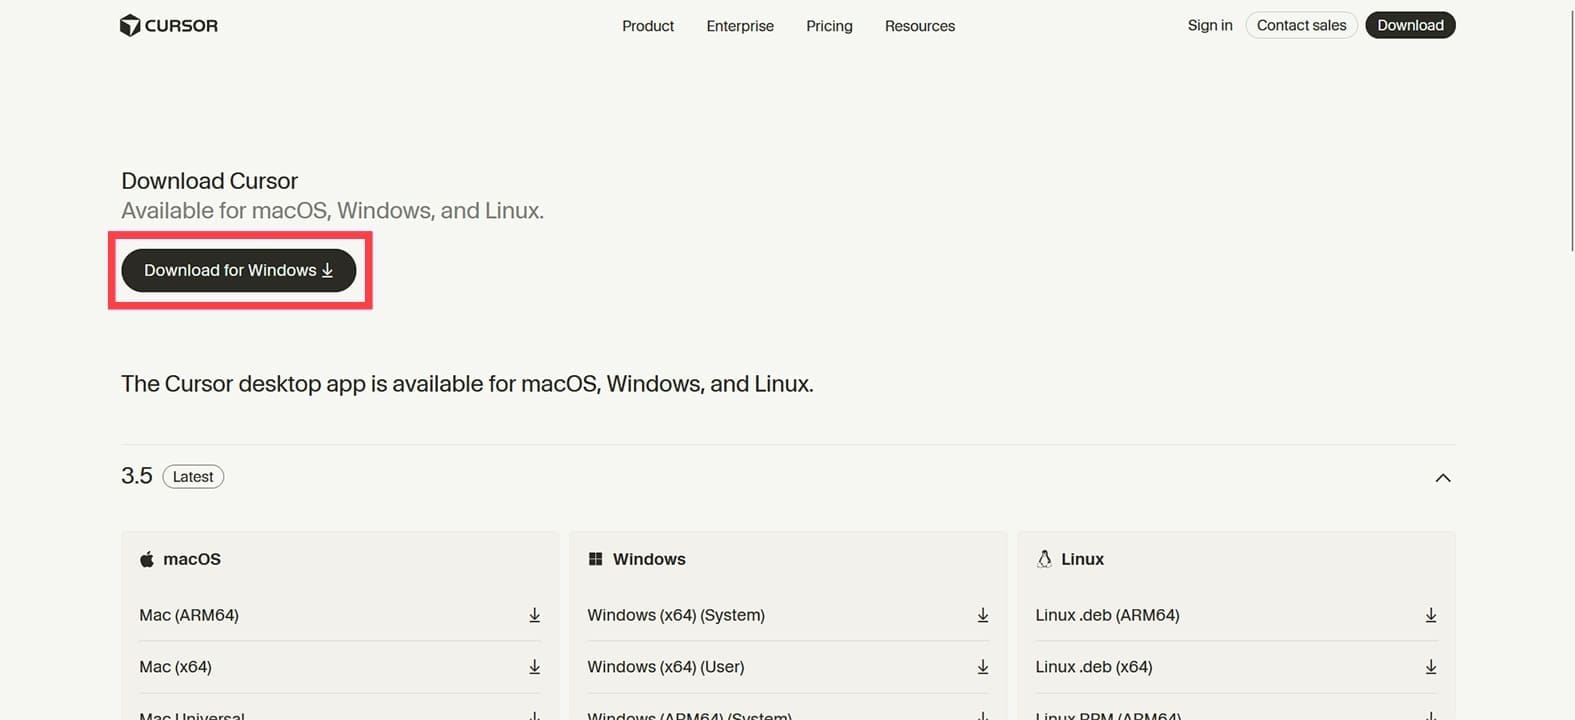
Task: Click the Latest badge next to 3.5
Action: [193, 477]
